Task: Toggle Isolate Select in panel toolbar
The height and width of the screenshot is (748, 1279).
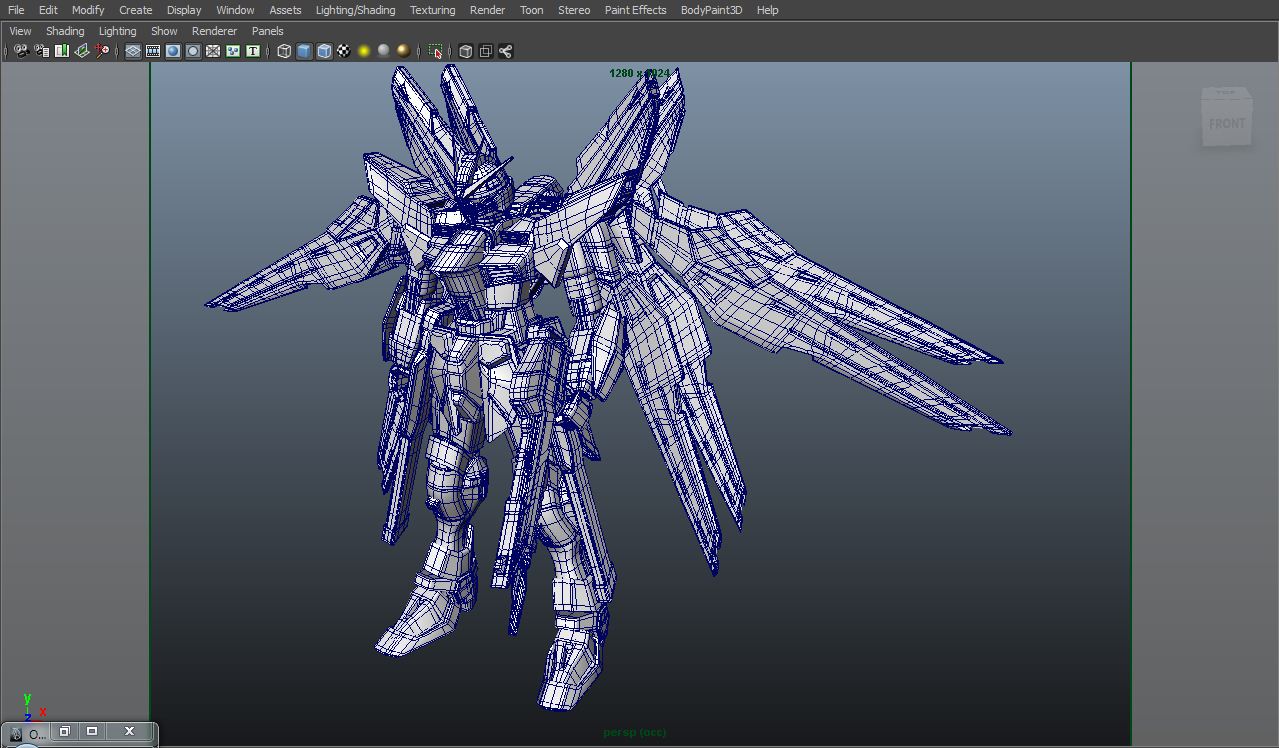Action: click(435, 51)
